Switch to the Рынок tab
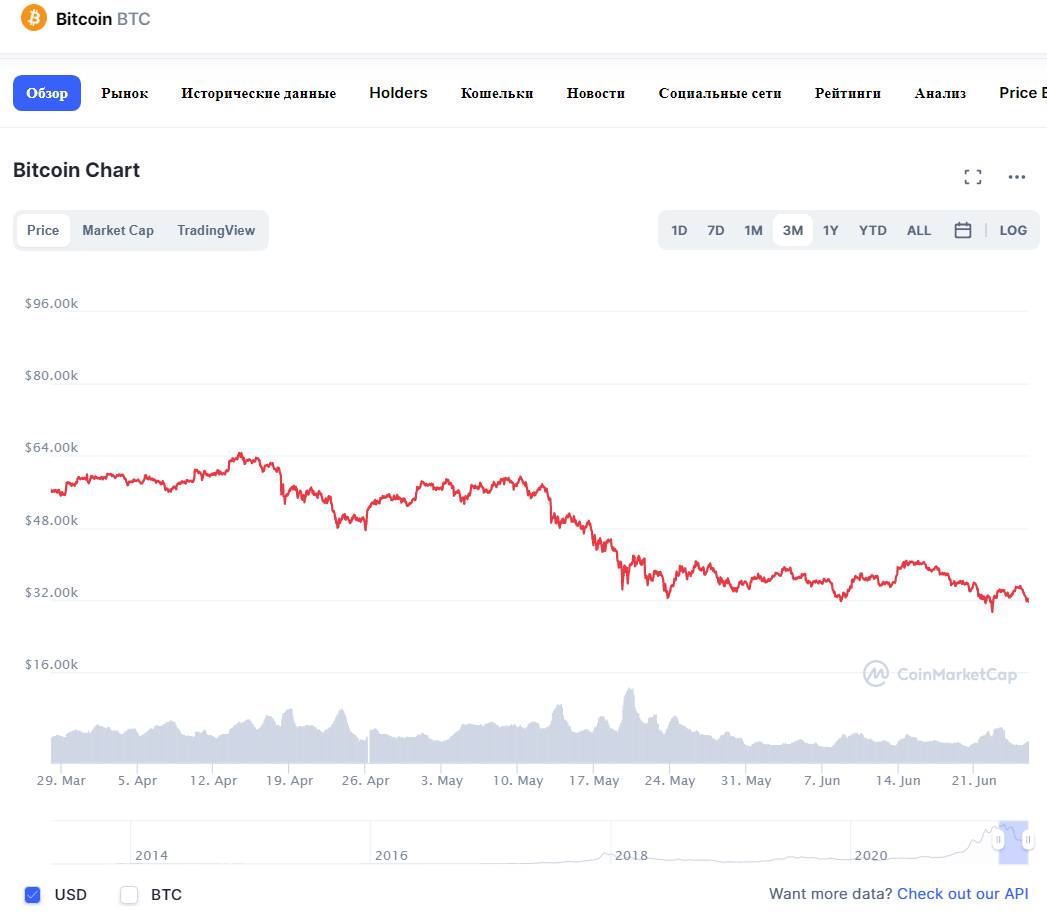 point(124,93)
